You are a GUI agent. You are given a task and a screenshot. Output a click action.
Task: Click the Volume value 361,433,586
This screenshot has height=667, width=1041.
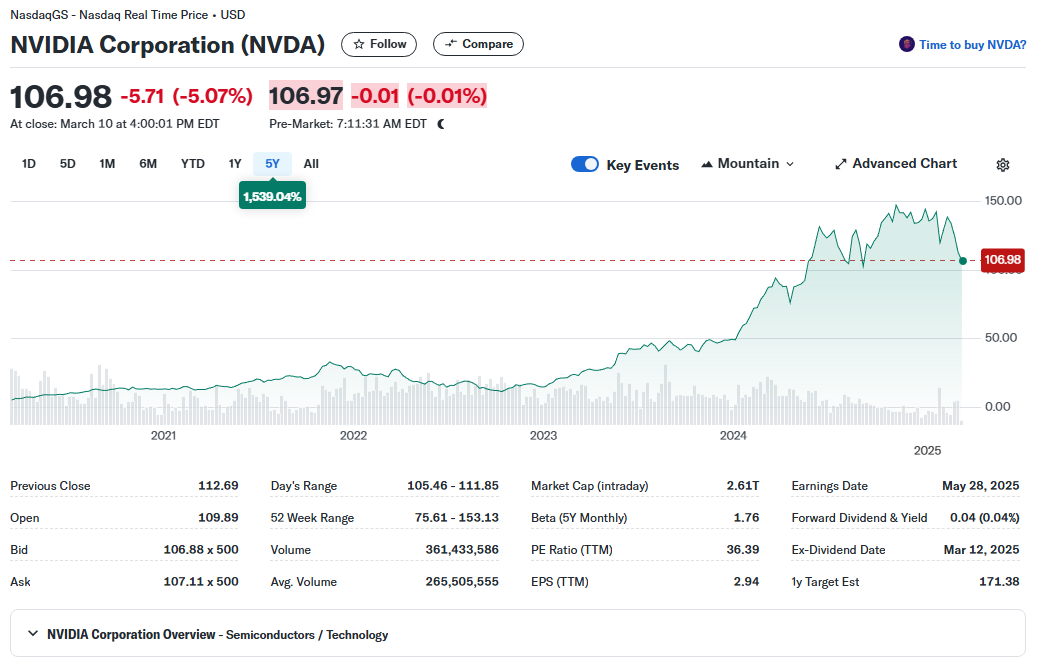462,550
